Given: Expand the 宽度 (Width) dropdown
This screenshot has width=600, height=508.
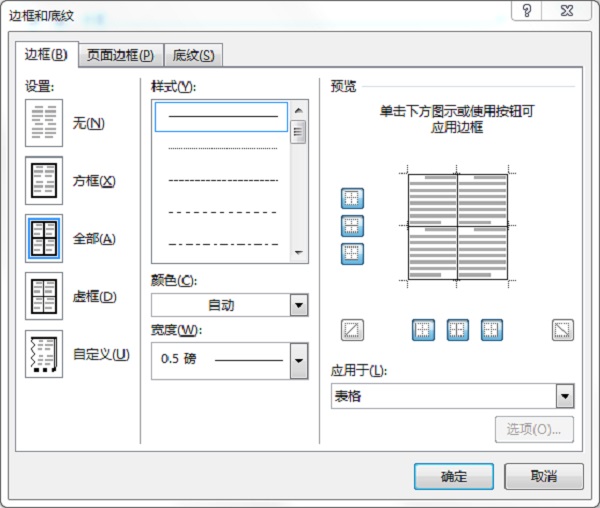Looking at the screenshot, I should (298, 360).
